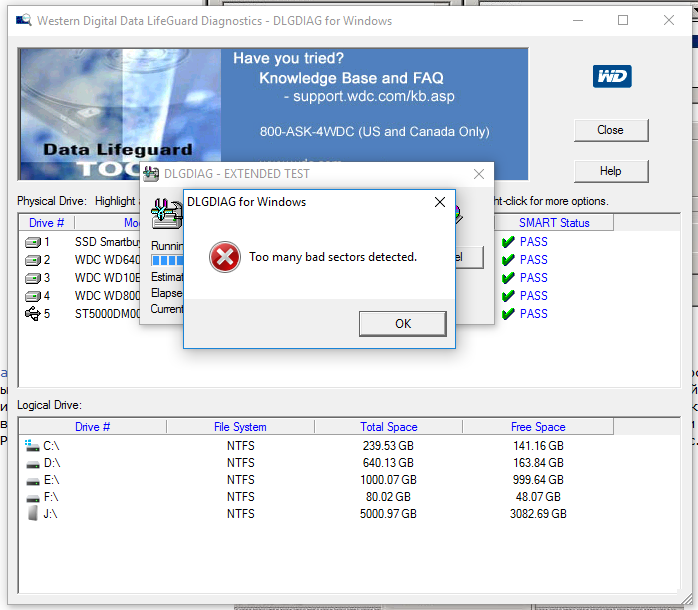The height and width of the screenshot is (610, 698).
Task: Click NTFS file system for C:\ row
Action: click(x=241, y=446)
